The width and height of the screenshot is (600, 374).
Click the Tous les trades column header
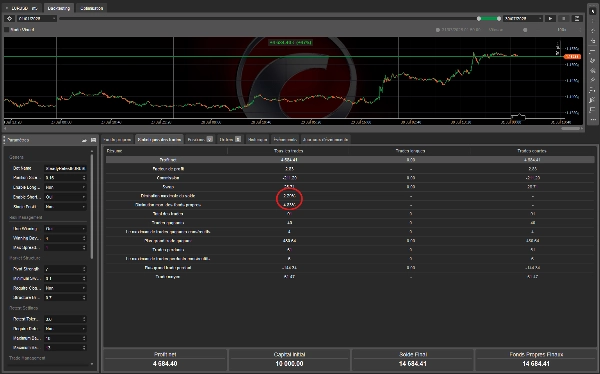(289, 151)
